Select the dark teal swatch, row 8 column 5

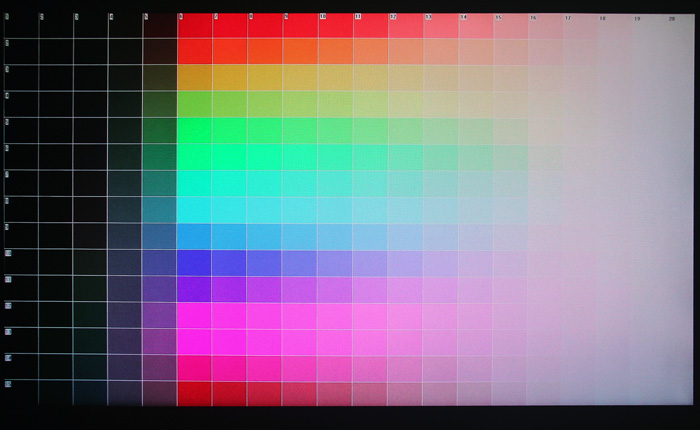pos(160,209)
